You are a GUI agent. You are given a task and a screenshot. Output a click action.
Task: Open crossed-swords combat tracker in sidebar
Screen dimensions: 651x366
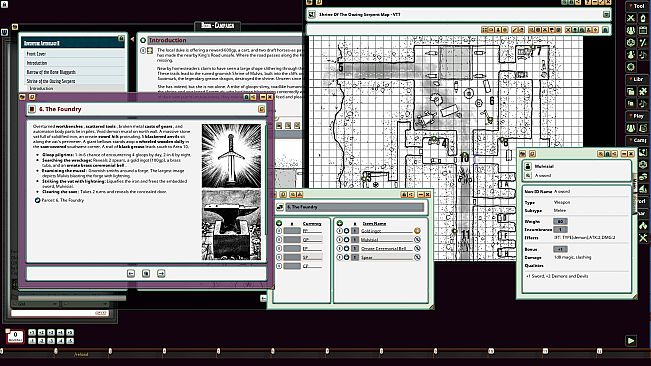click(631, 18)
